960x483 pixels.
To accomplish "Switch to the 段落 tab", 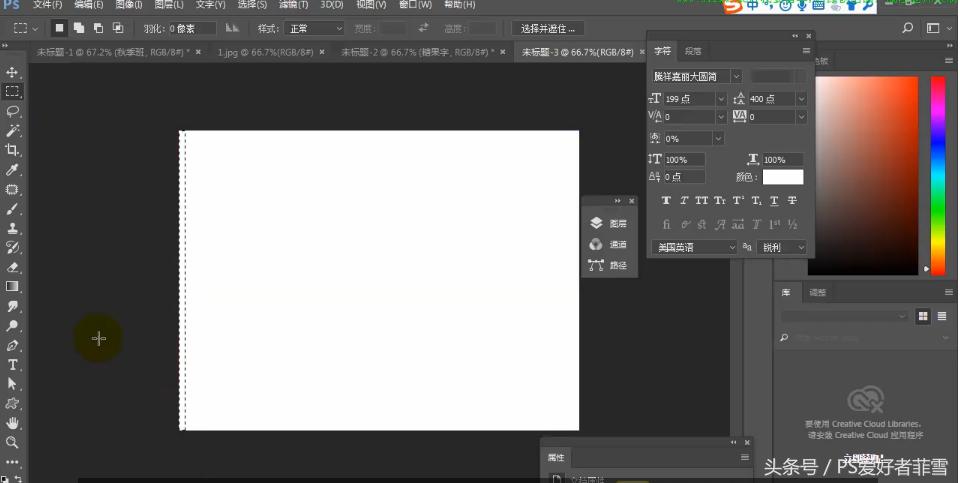I will point(693,51).
